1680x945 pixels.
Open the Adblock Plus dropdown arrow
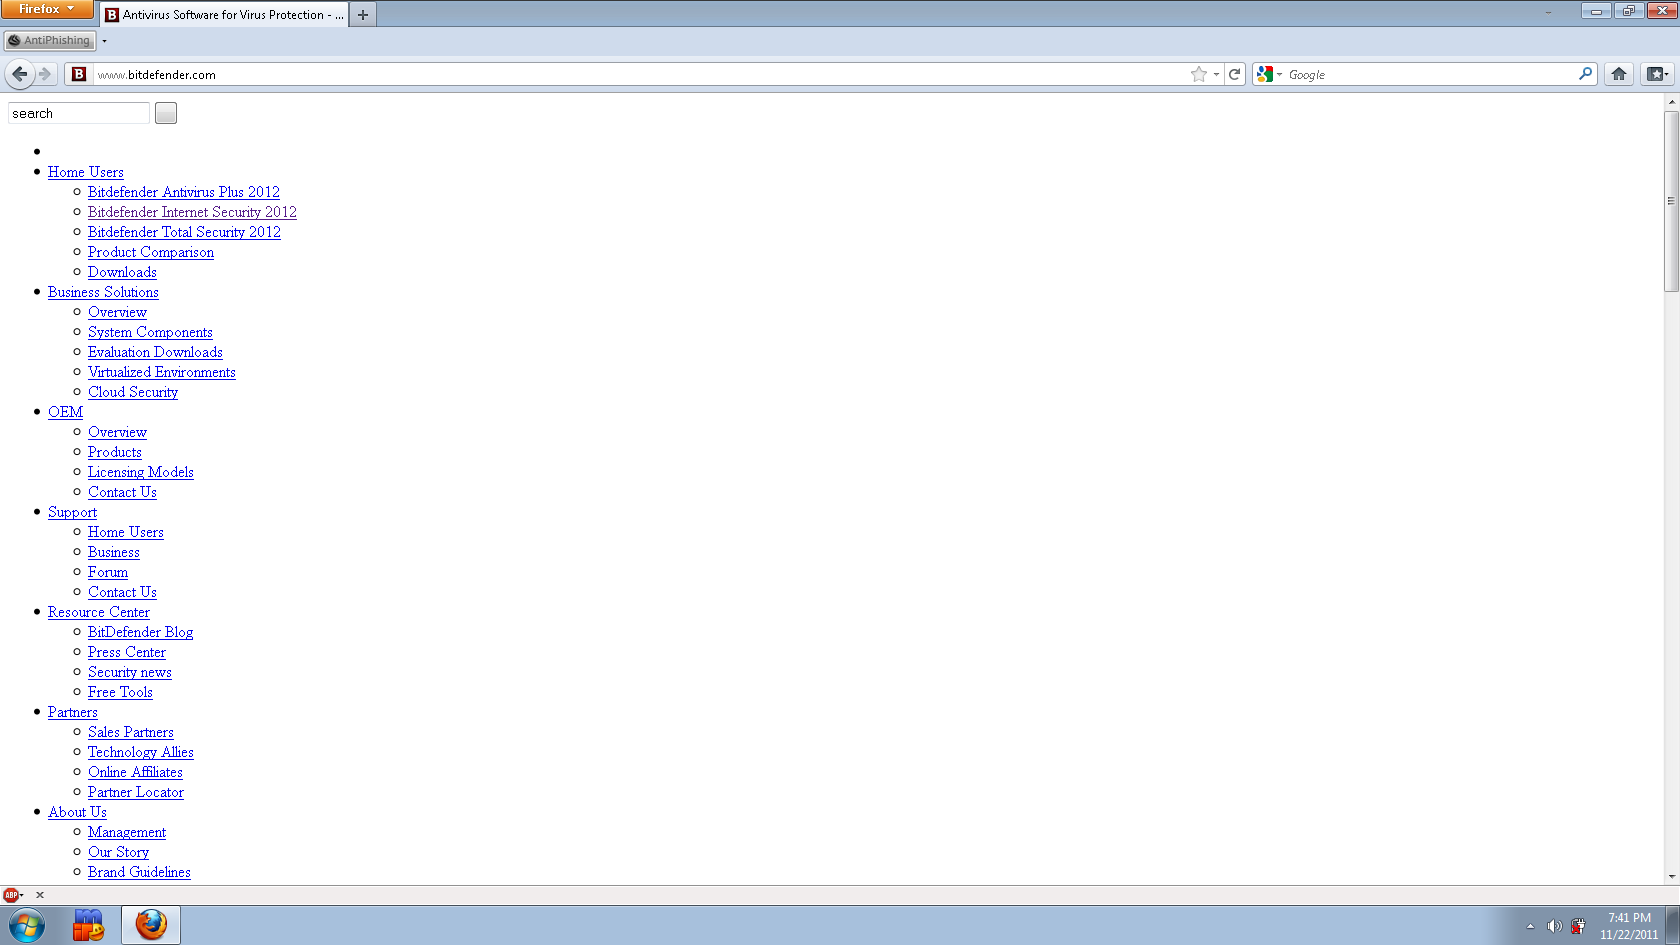pos(22,895)
